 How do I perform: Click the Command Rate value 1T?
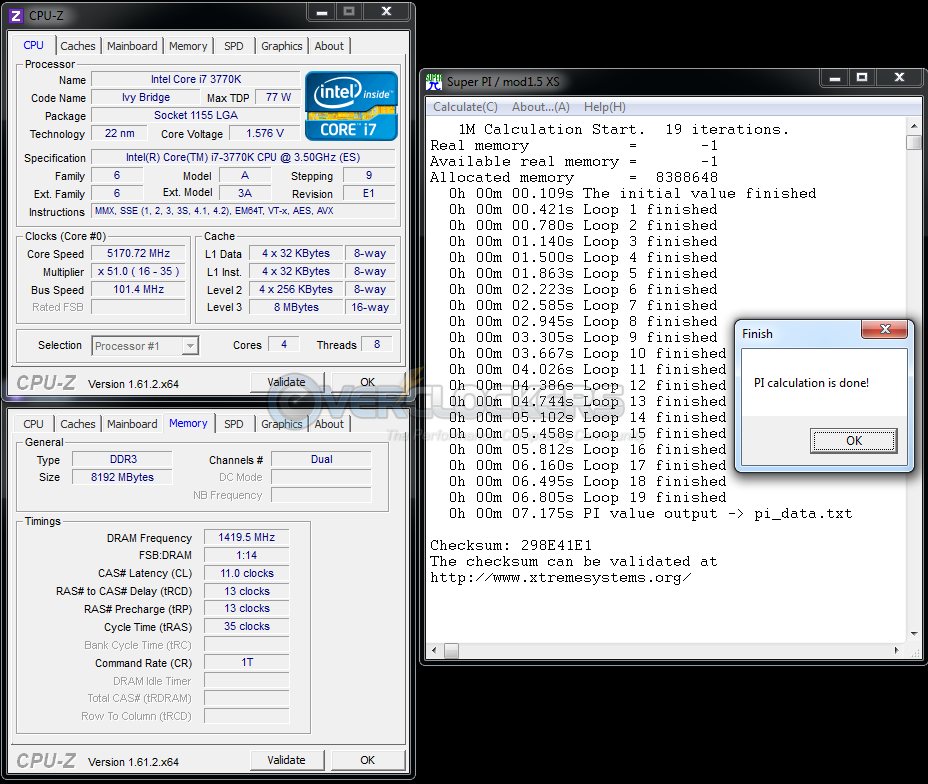[246, 663]
